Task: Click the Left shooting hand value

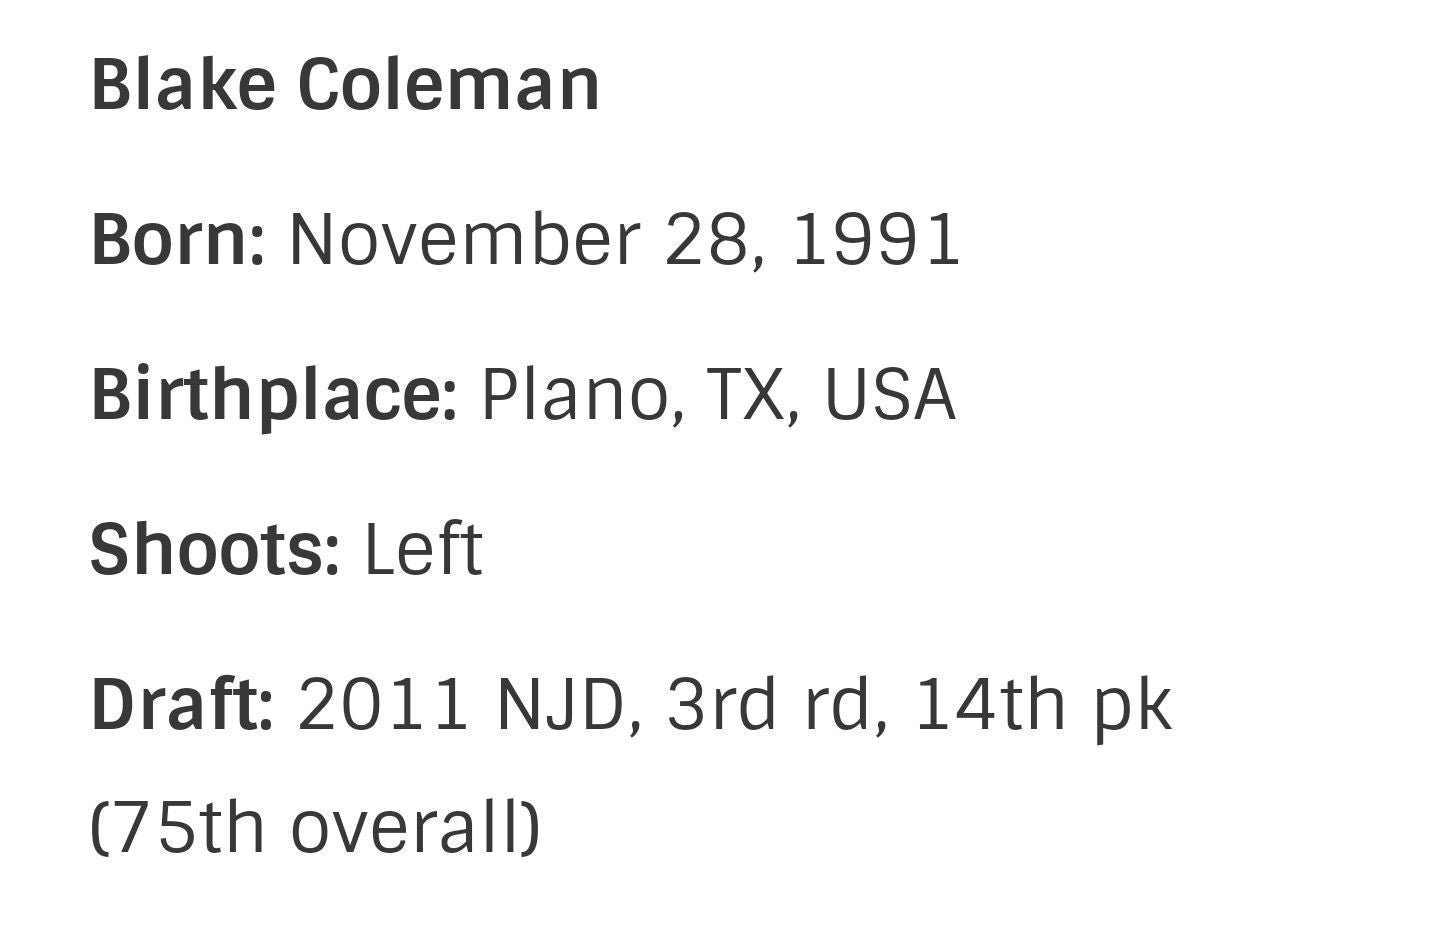Action: pyautogui.click(x=423, y=549)
